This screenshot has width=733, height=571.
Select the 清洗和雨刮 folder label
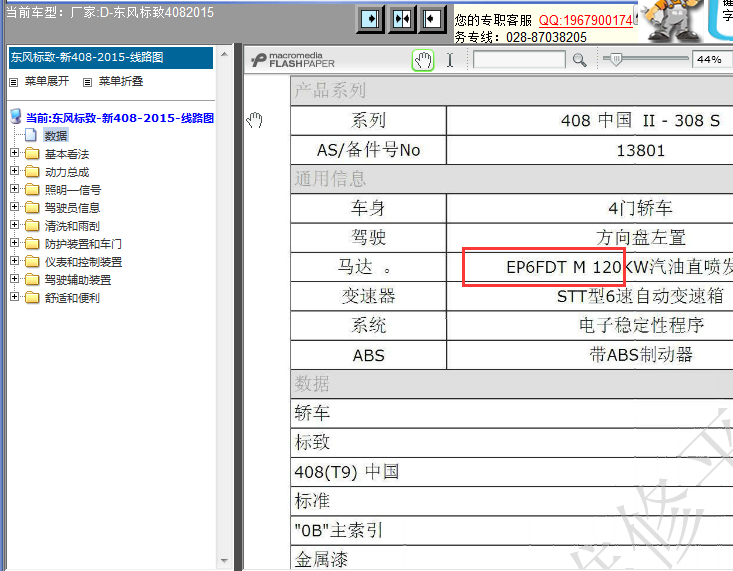(x=72, y=226)
